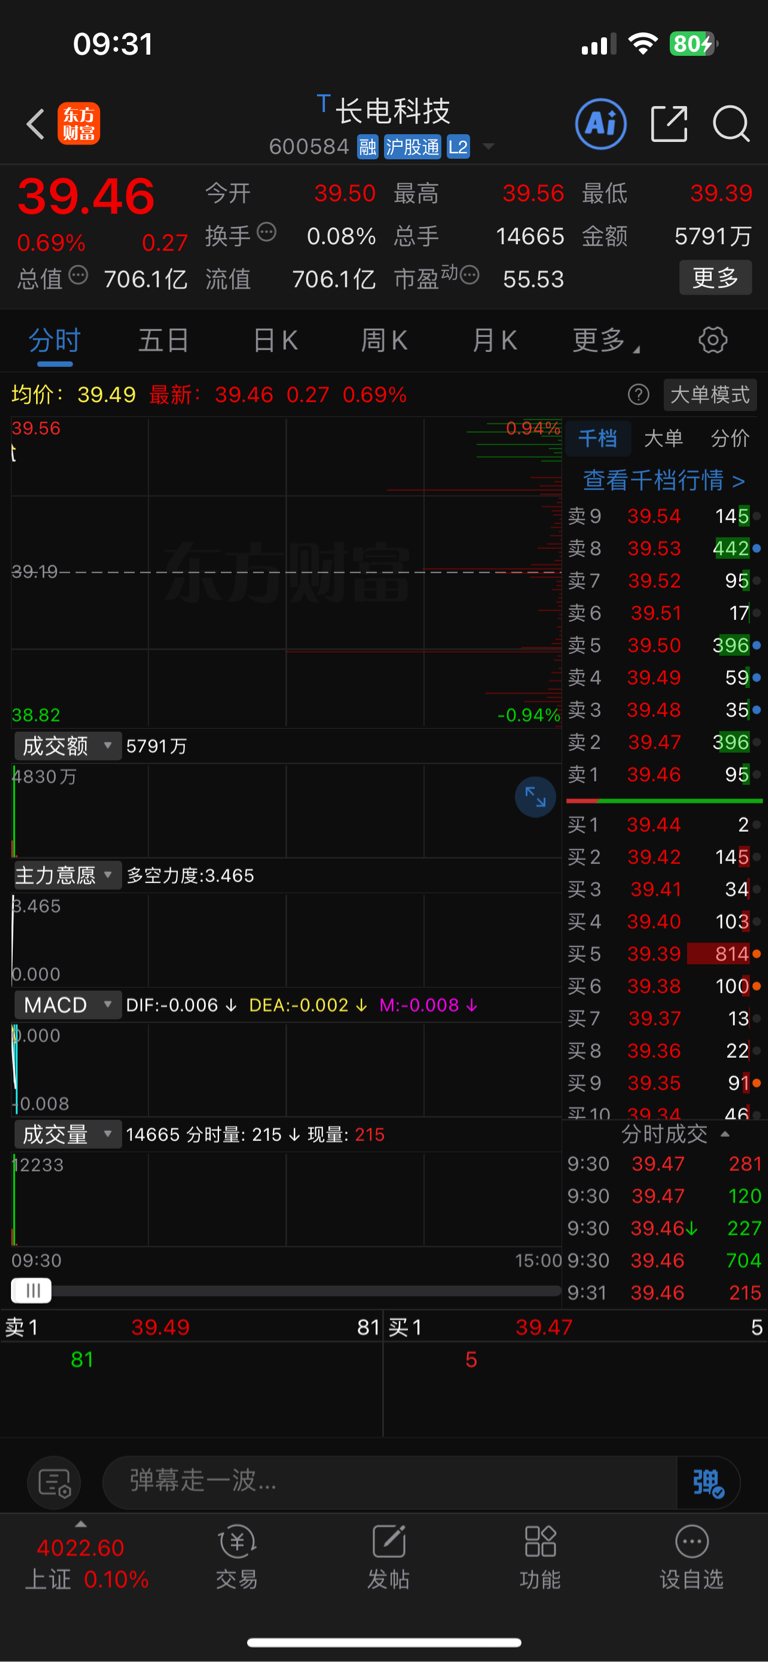Tap the main price 39.46
The width and height of the screenshot is (768, 1662).
[x=86, y=196]
